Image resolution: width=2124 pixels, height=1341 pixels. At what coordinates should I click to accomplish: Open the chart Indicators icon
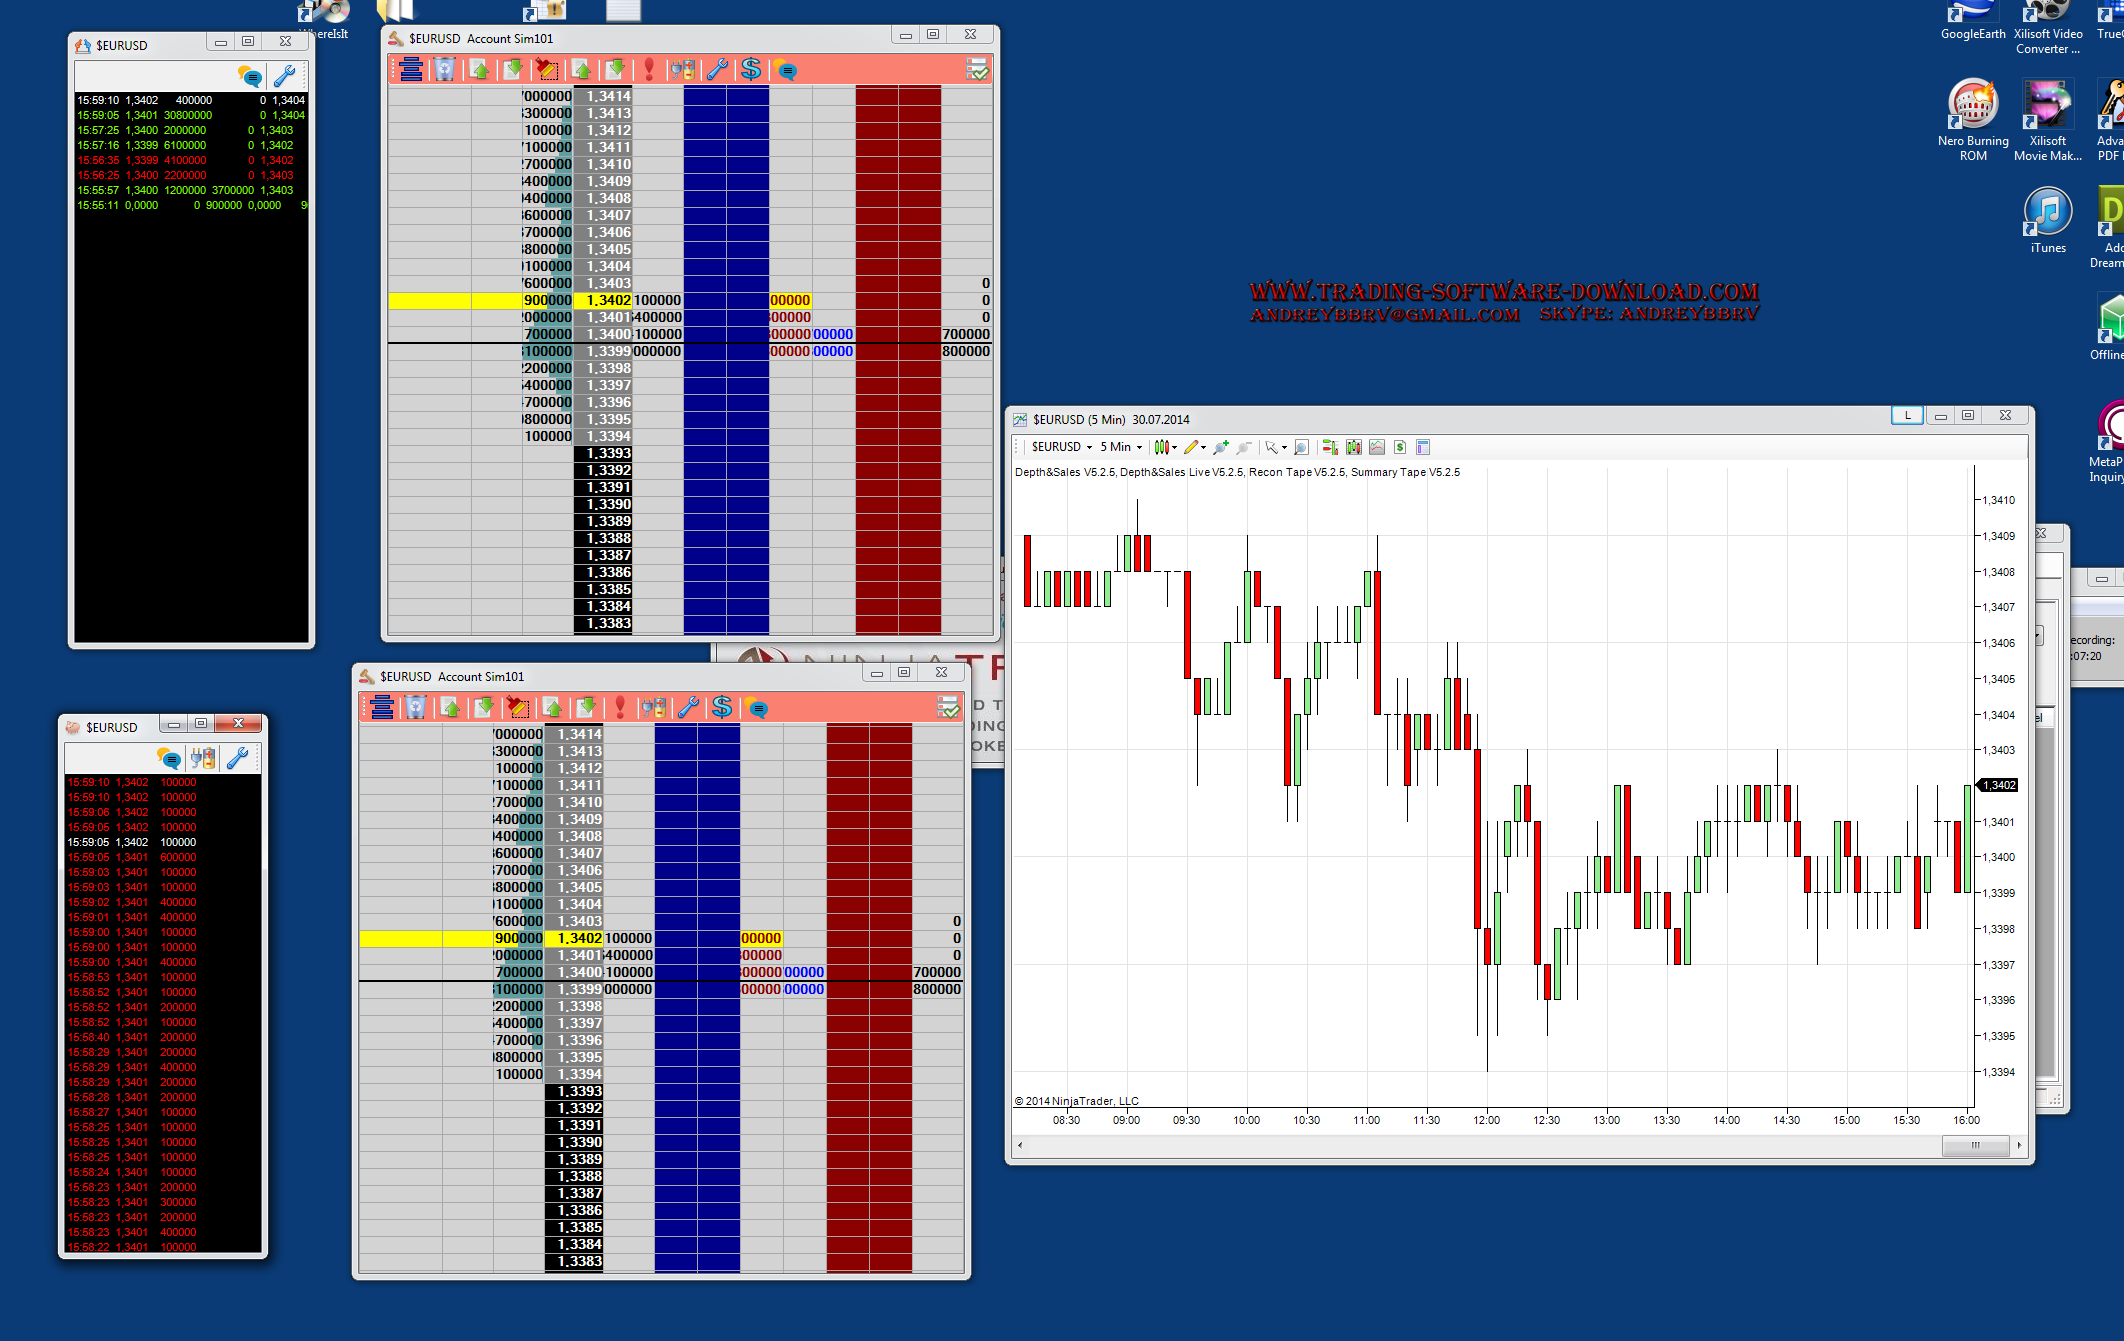(1377, 447)
